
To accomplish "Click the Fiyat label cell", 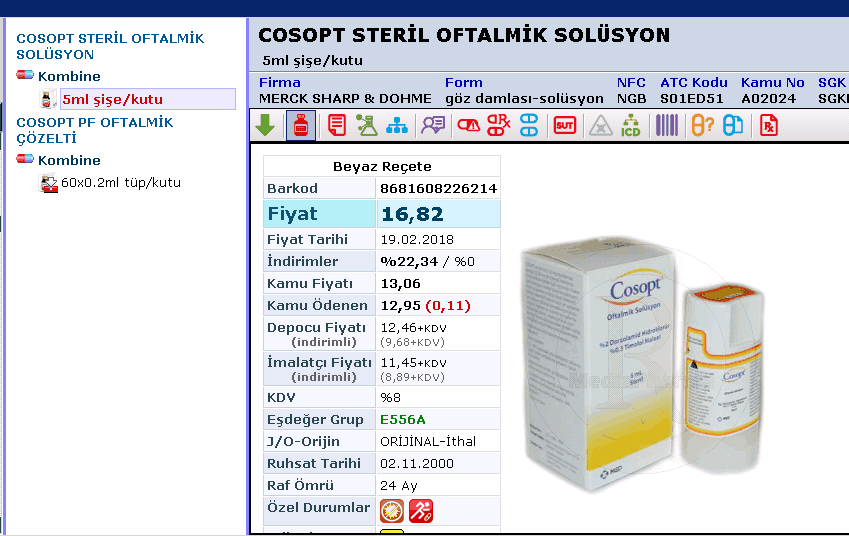I will pos(319,214).
